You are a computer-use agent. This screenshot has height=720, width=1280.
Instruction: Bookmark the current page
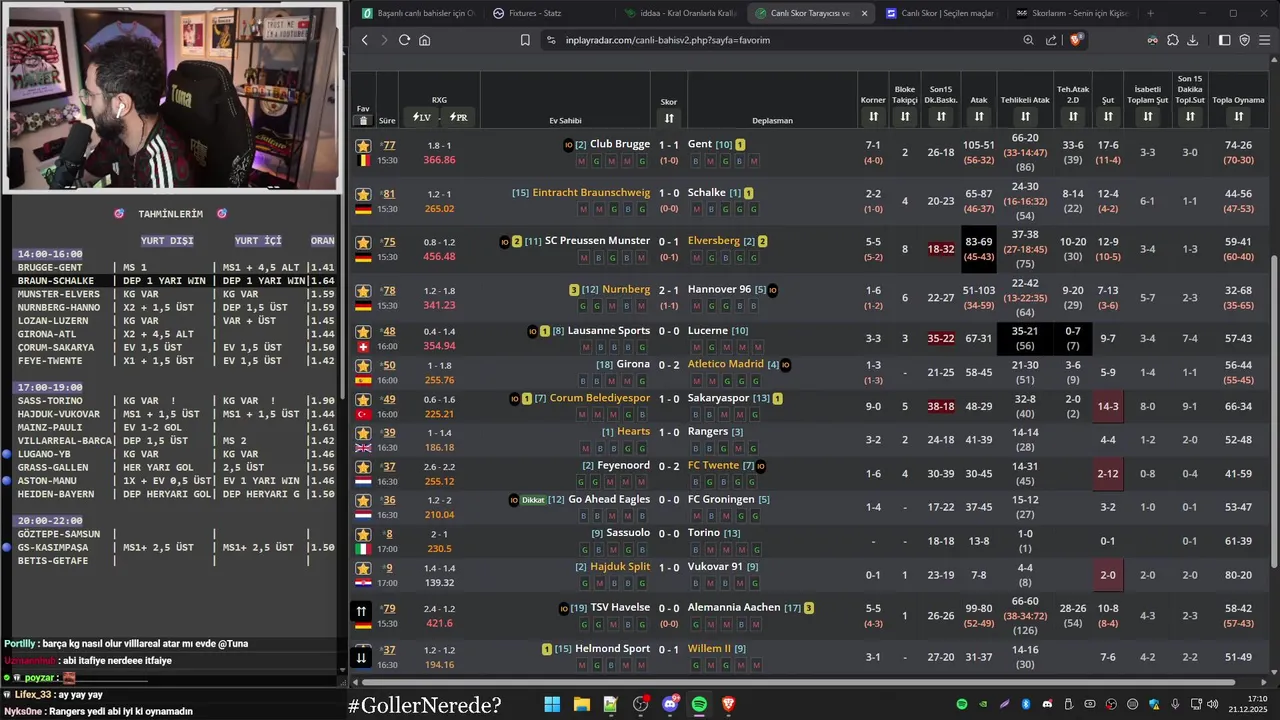(525, 40)
